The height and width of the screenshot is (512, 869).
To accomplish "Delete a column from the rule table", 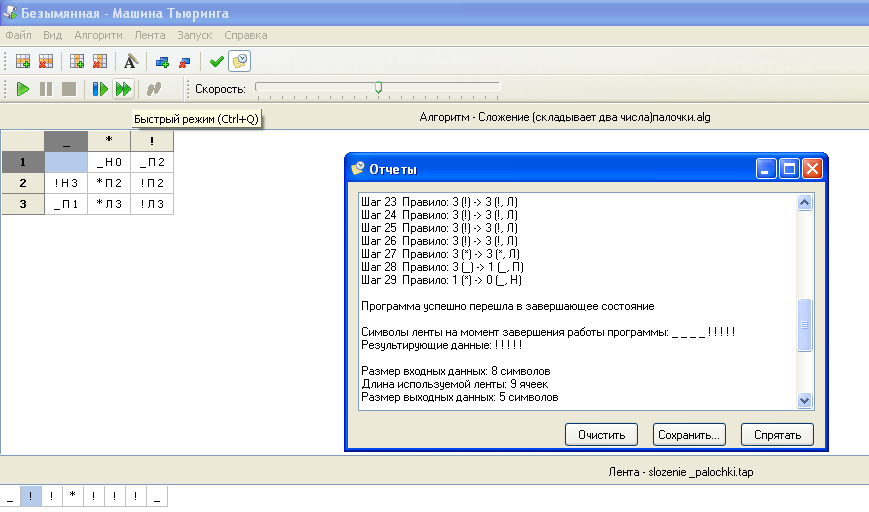I will click(100, 62).
